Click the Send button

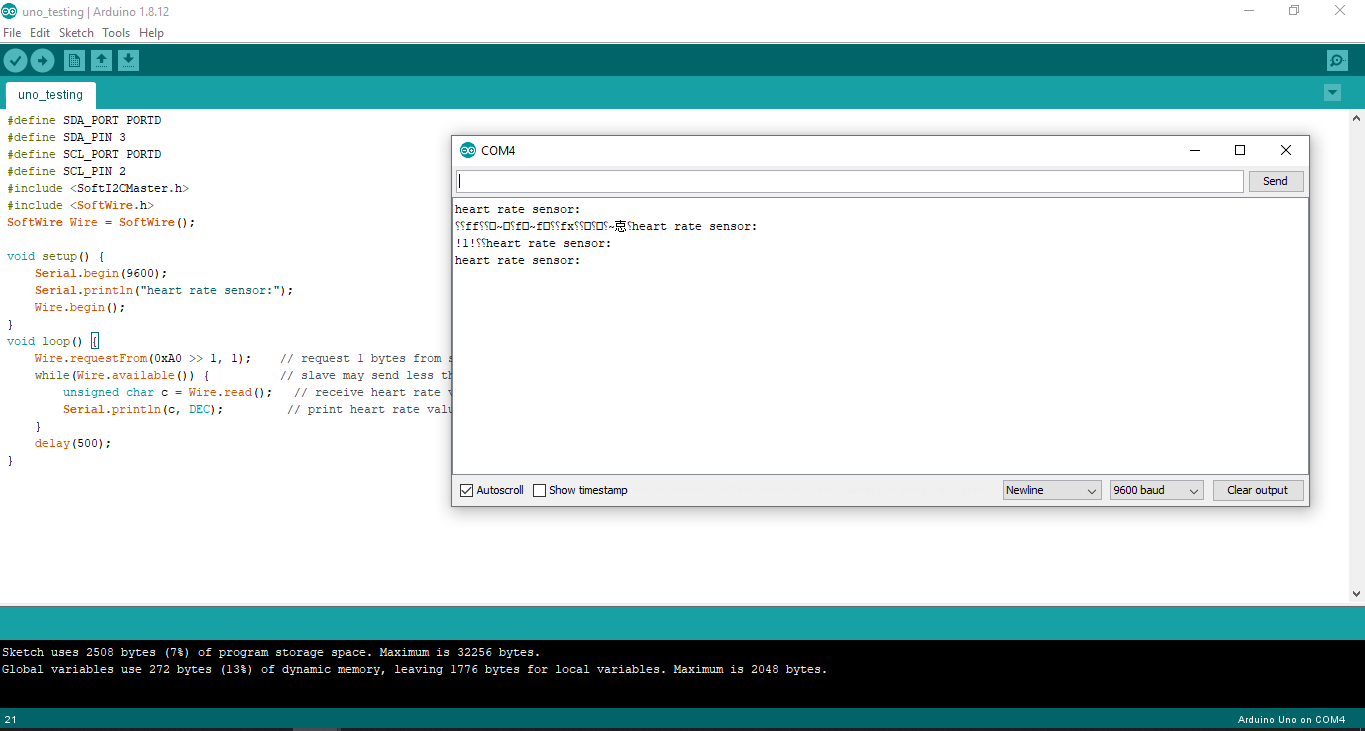click(1275, 181)
